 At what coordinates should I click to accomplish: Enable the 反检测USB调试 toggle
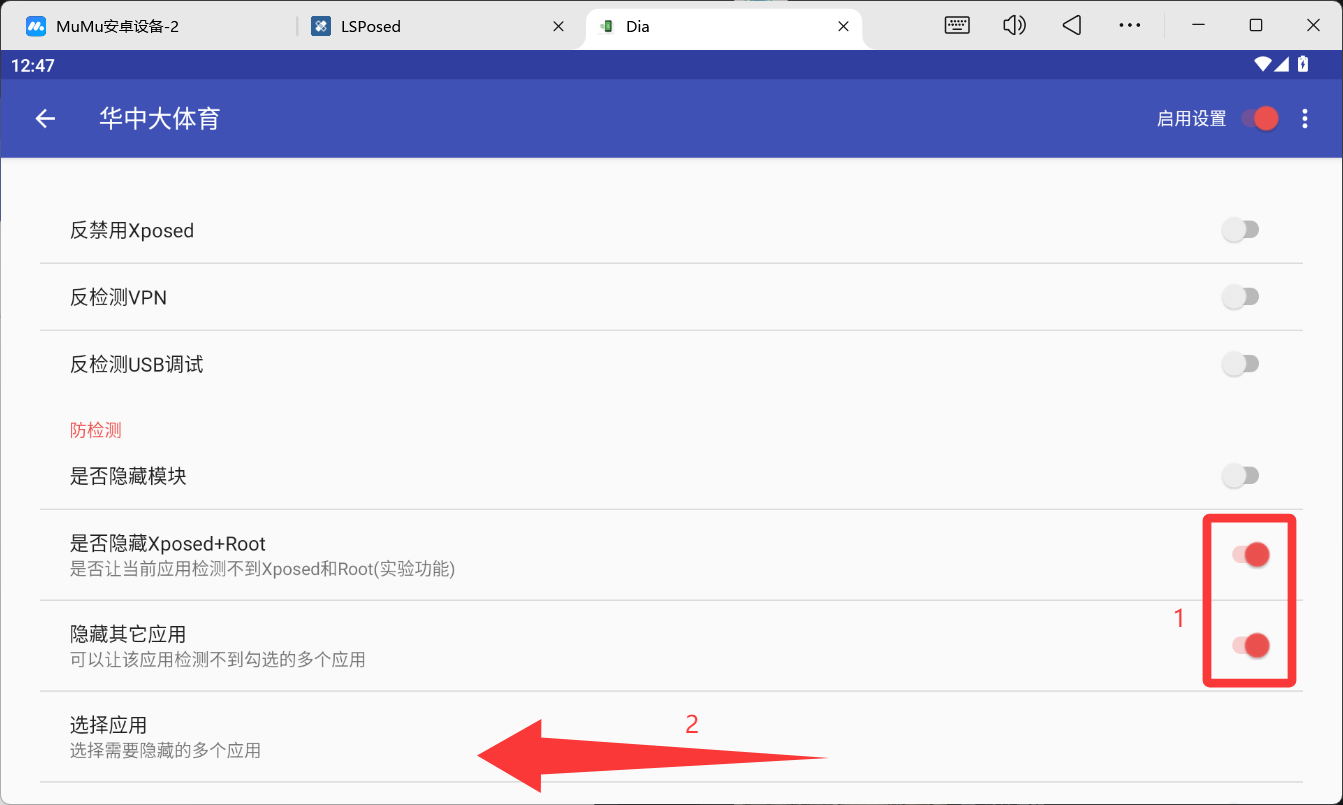pos(1240,364)
